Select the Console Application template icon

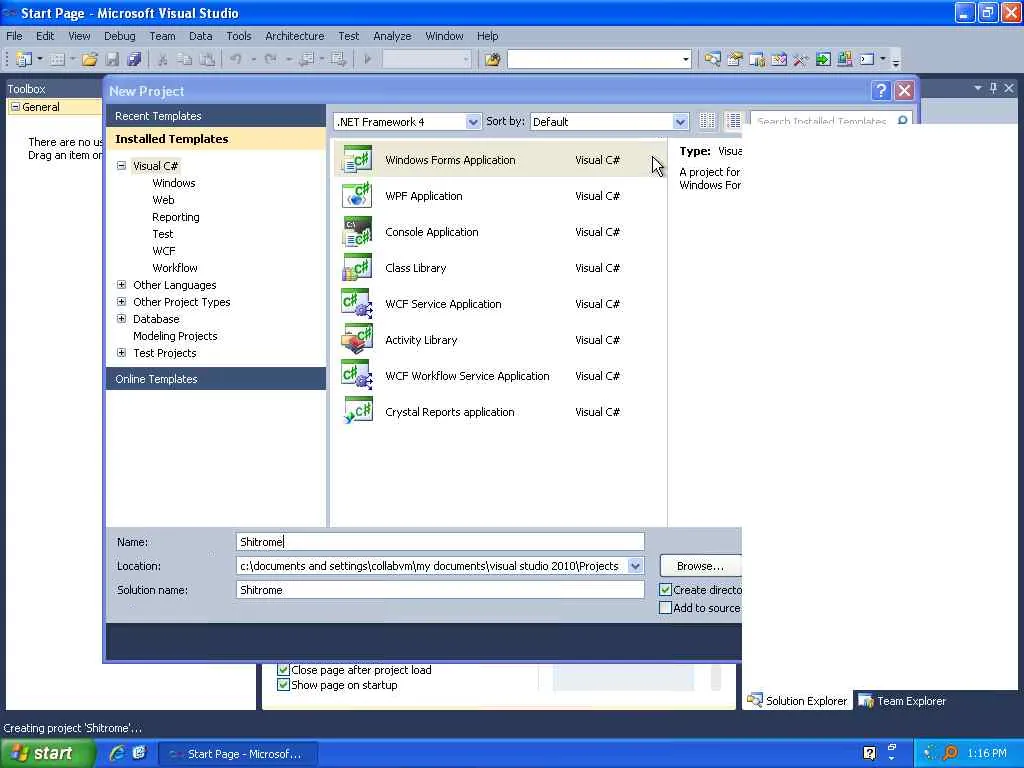coord(357,231)
